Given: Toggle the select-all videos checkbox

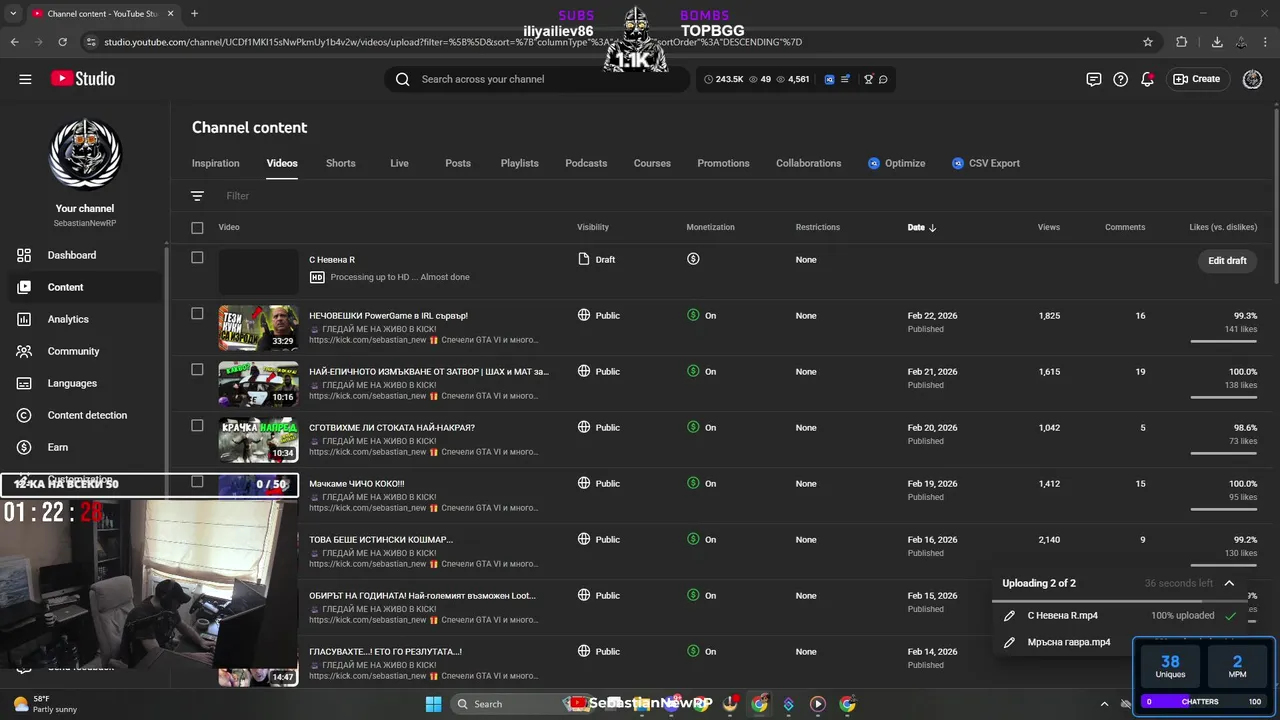Looking at the screenshot, I should [197, 228].
